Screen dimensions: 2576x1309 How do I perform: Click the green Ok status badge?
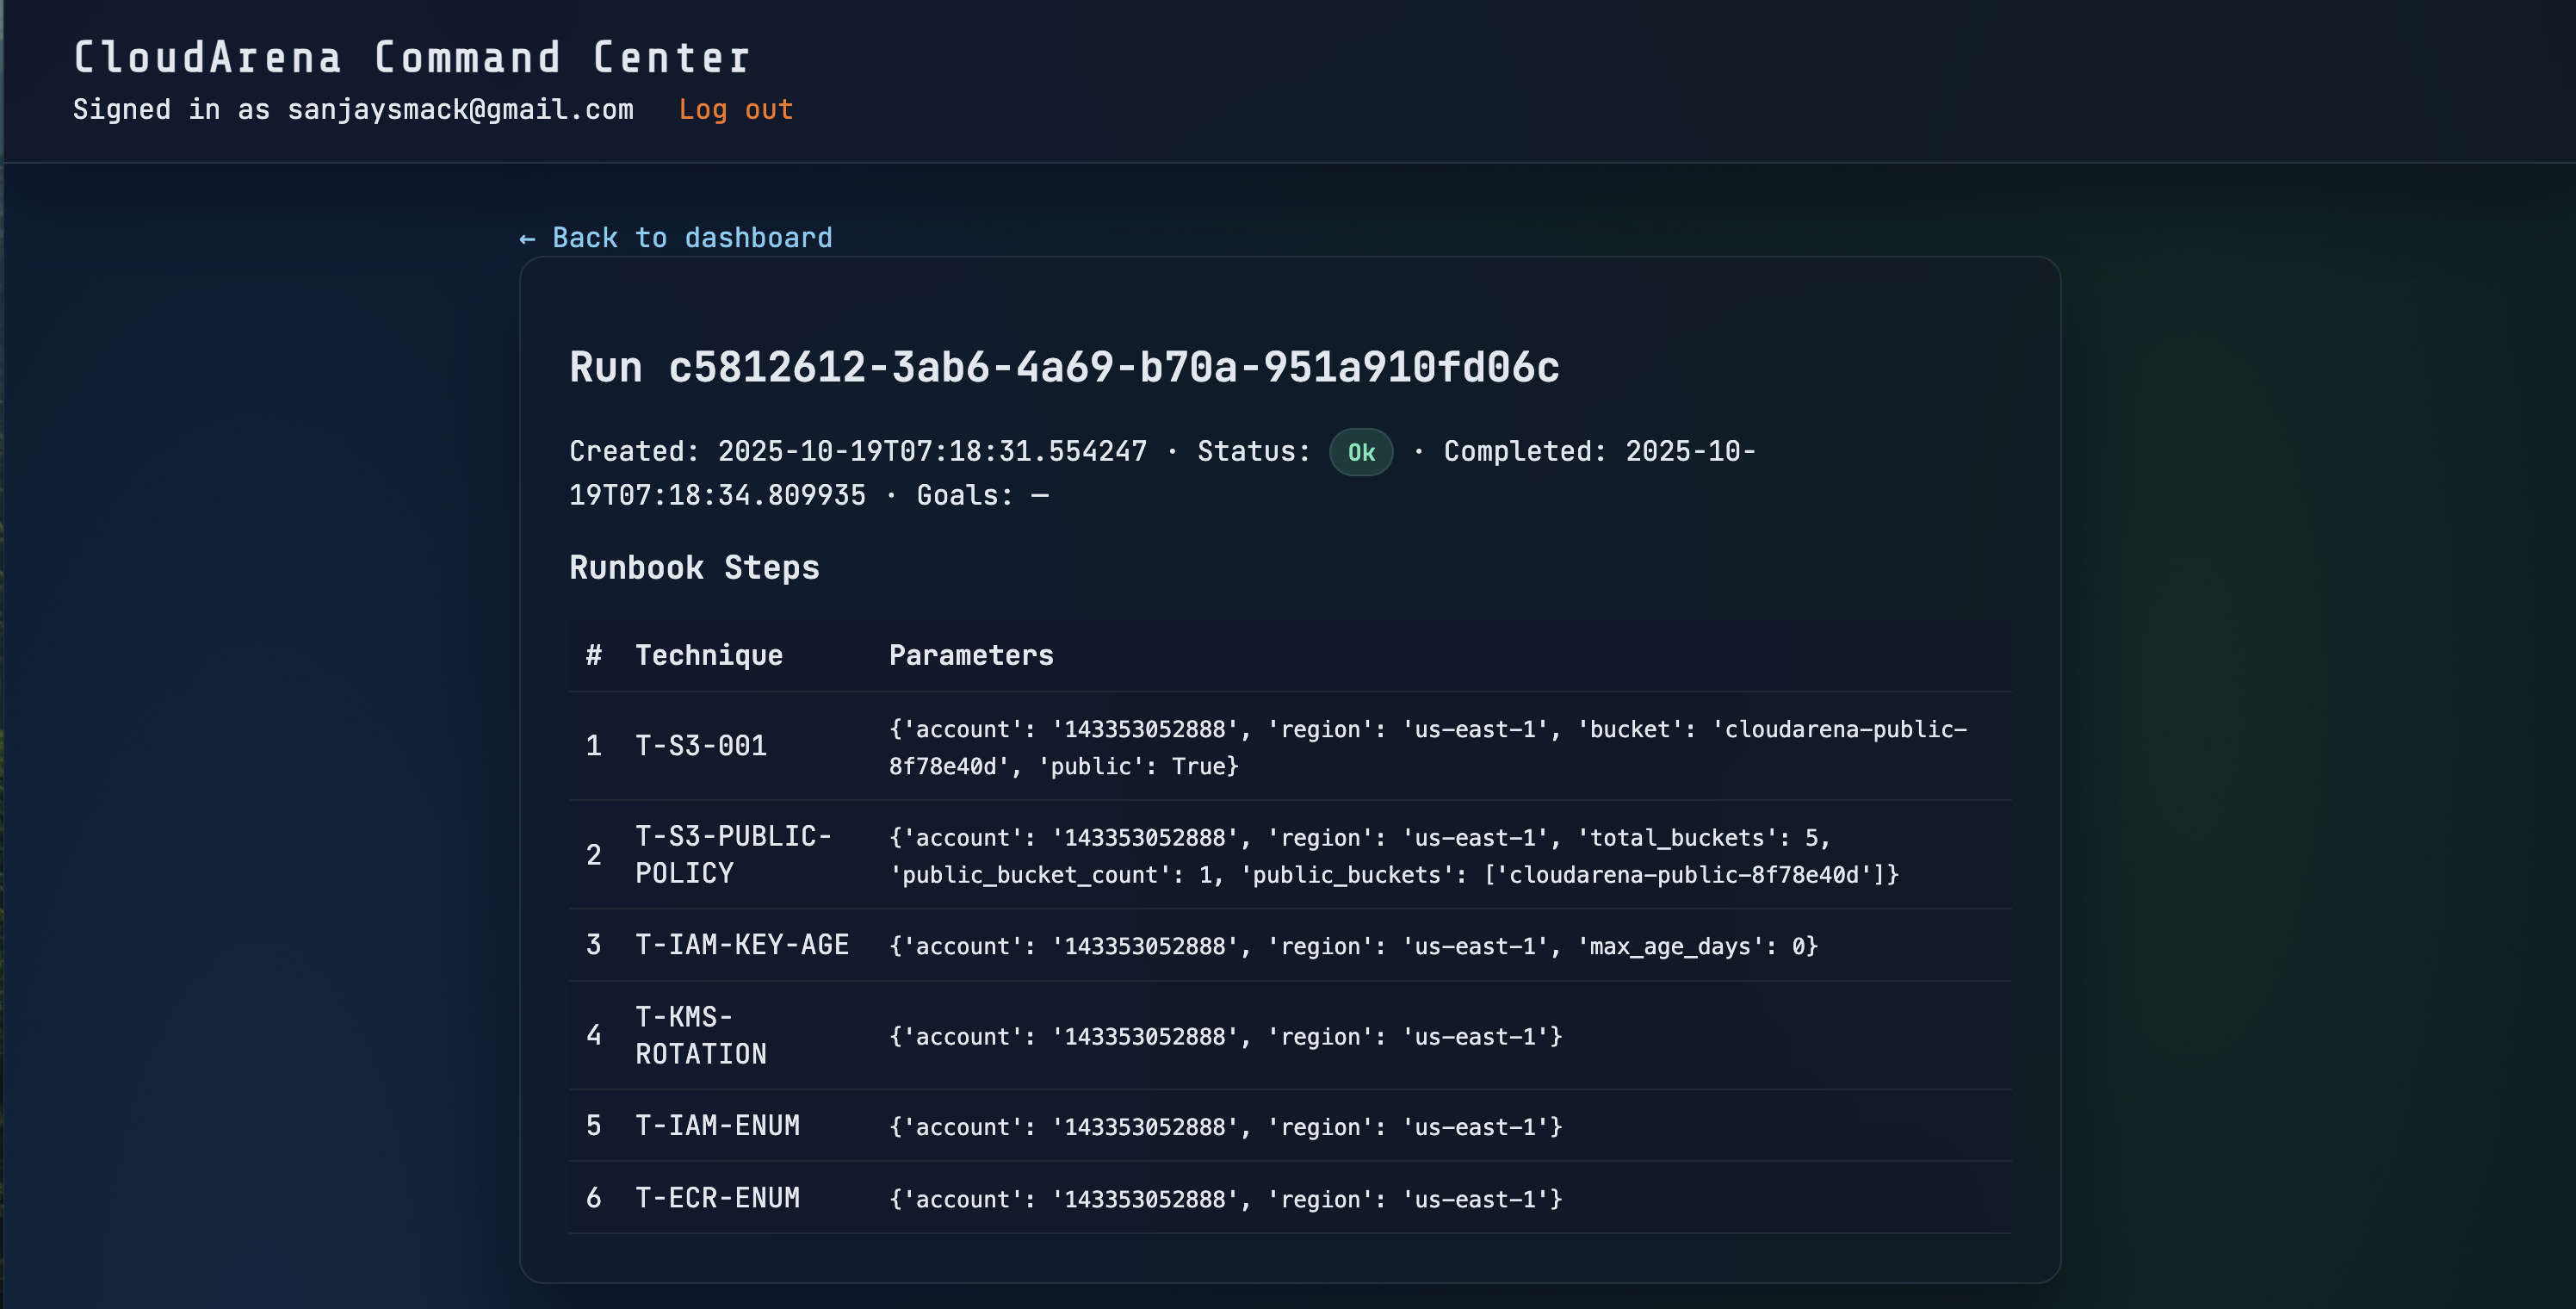pos(1360,452)
